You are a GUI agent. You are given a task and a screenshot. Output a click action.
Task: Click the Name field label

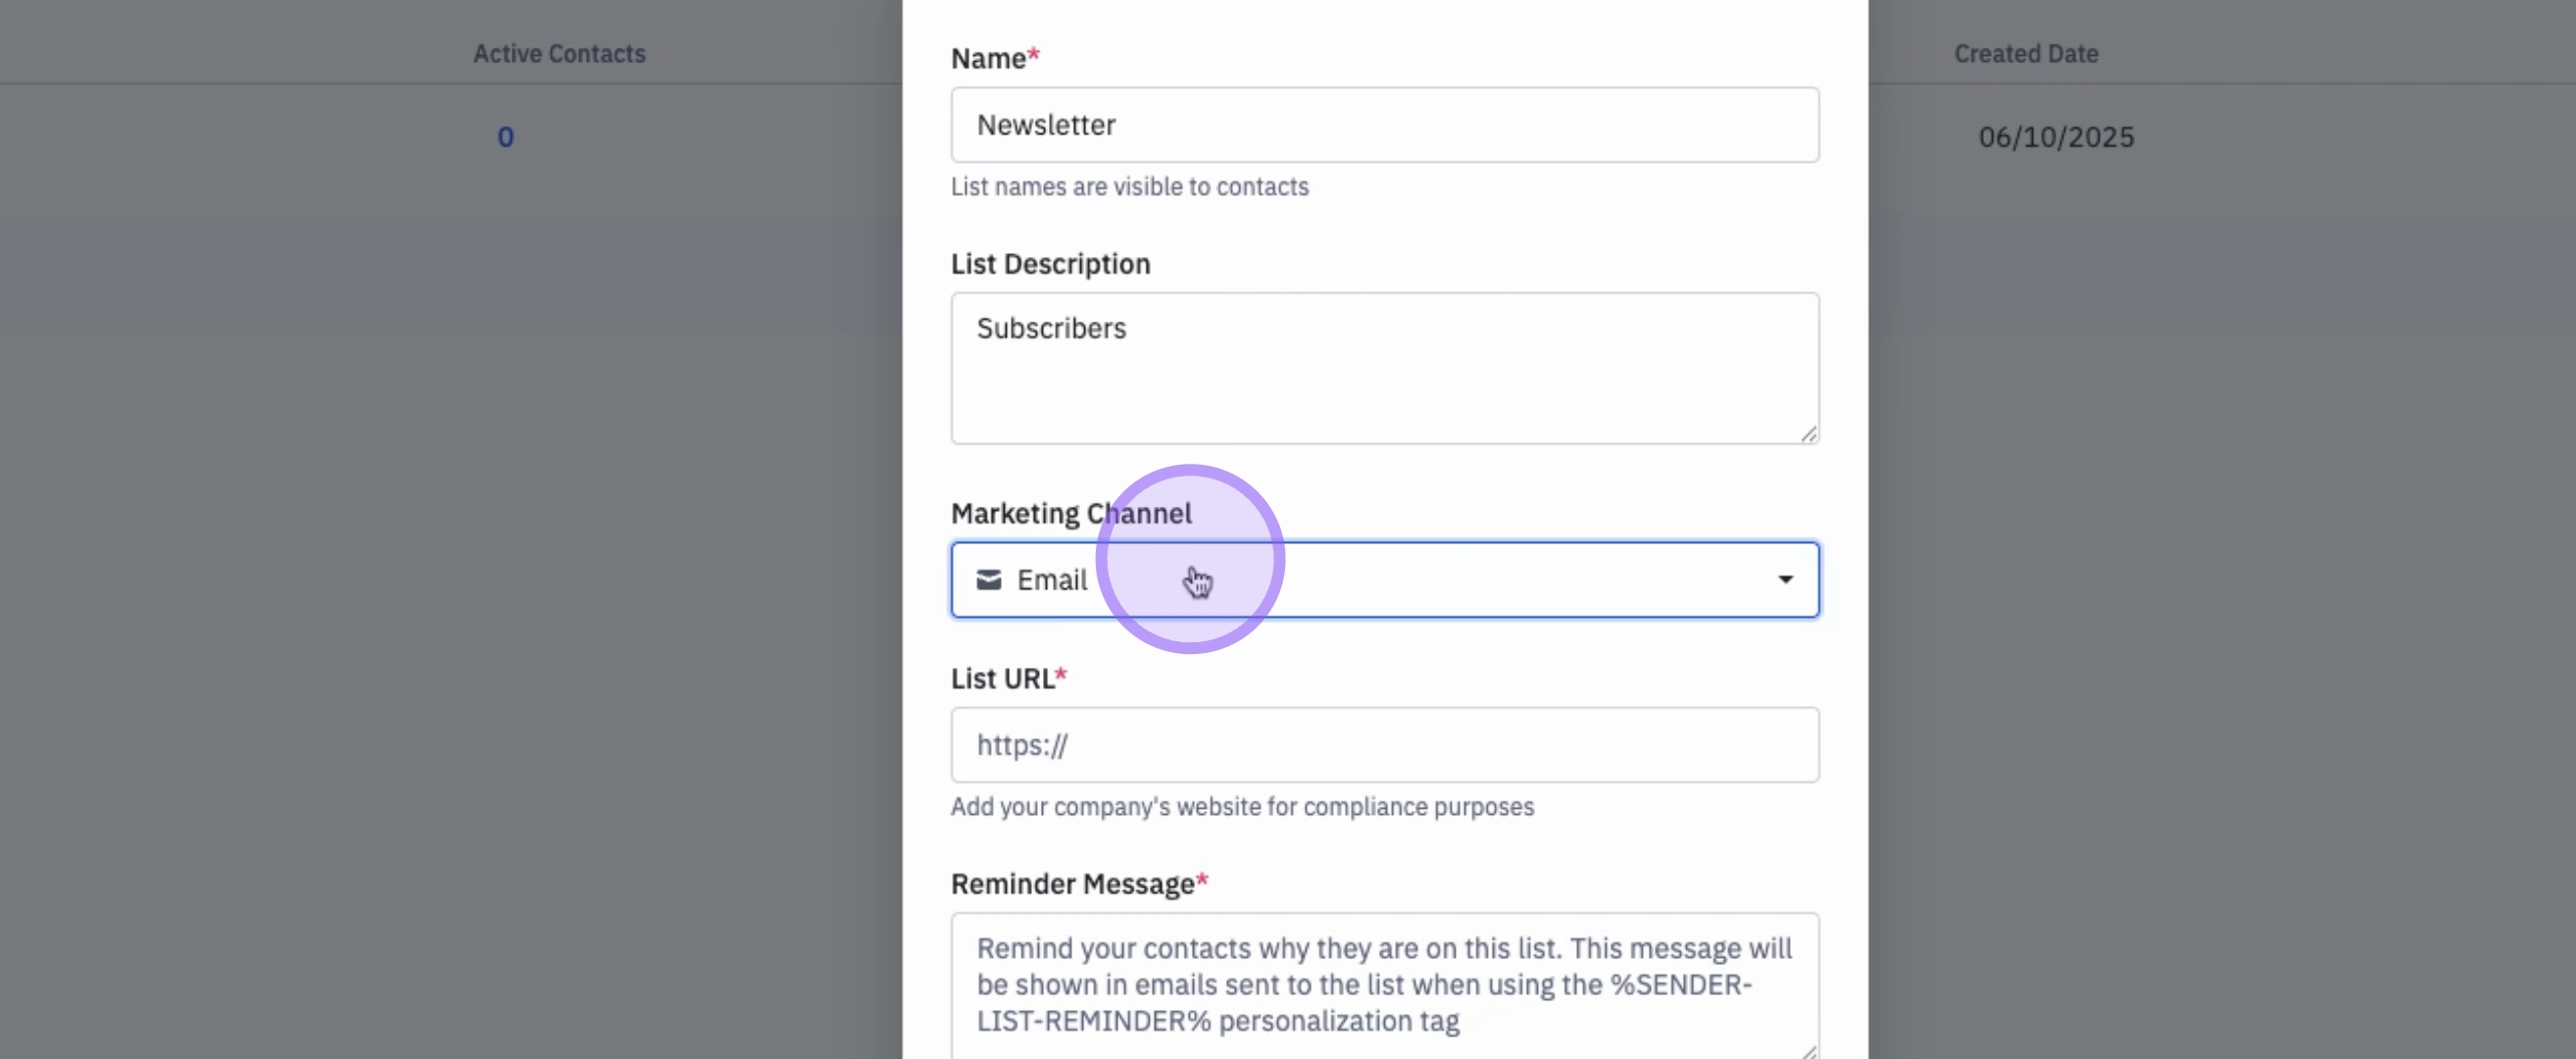(x=988, y=59)
